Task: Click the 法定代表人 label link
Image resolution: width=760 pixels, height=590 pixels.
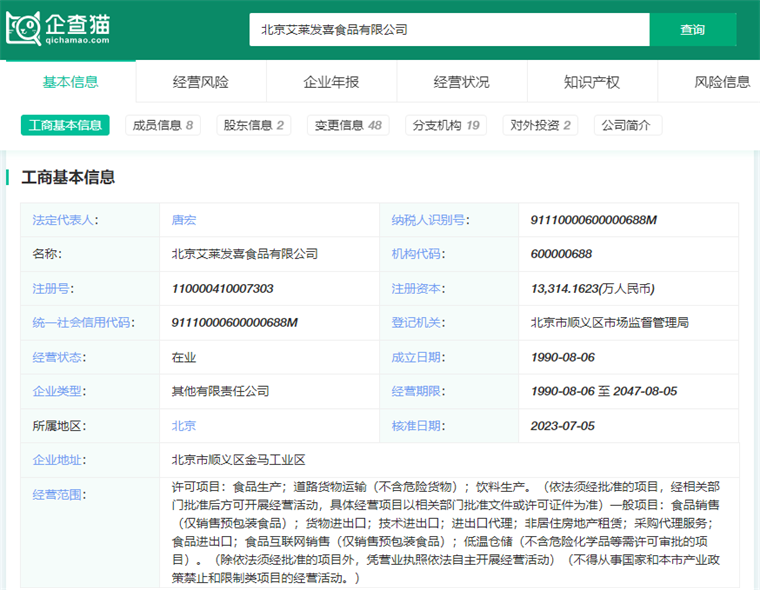Action: pos(63,220)
